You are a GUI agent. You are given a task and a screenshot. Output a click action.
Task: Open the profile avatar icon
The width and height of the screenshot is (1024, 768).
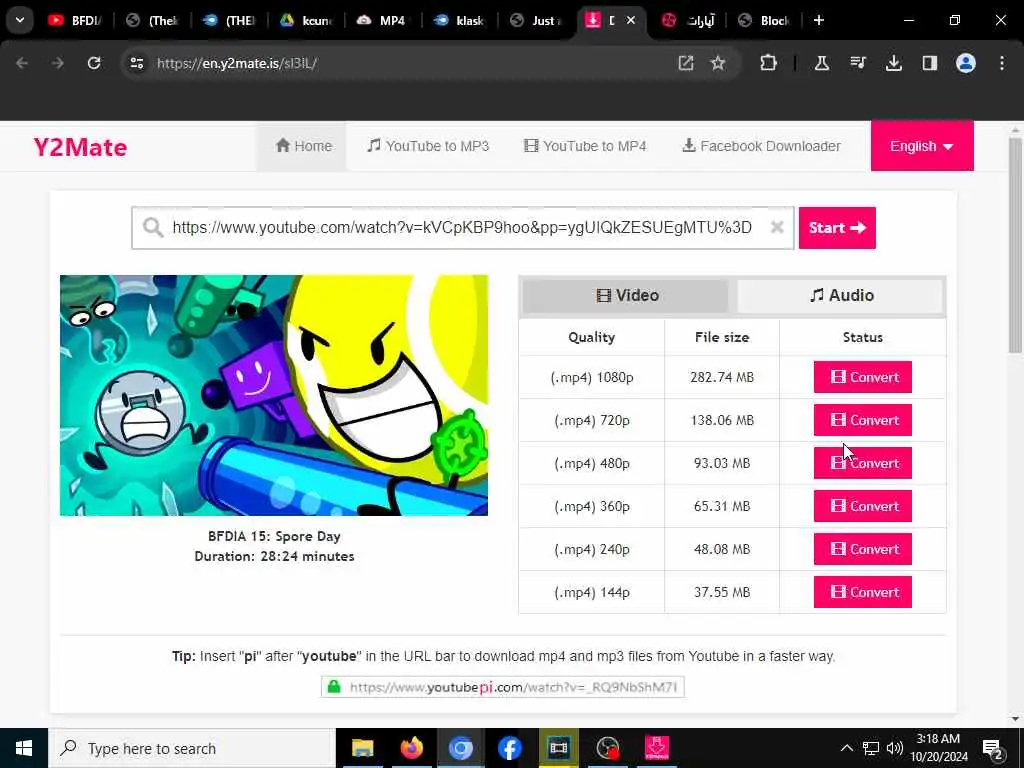click(965, 63)
